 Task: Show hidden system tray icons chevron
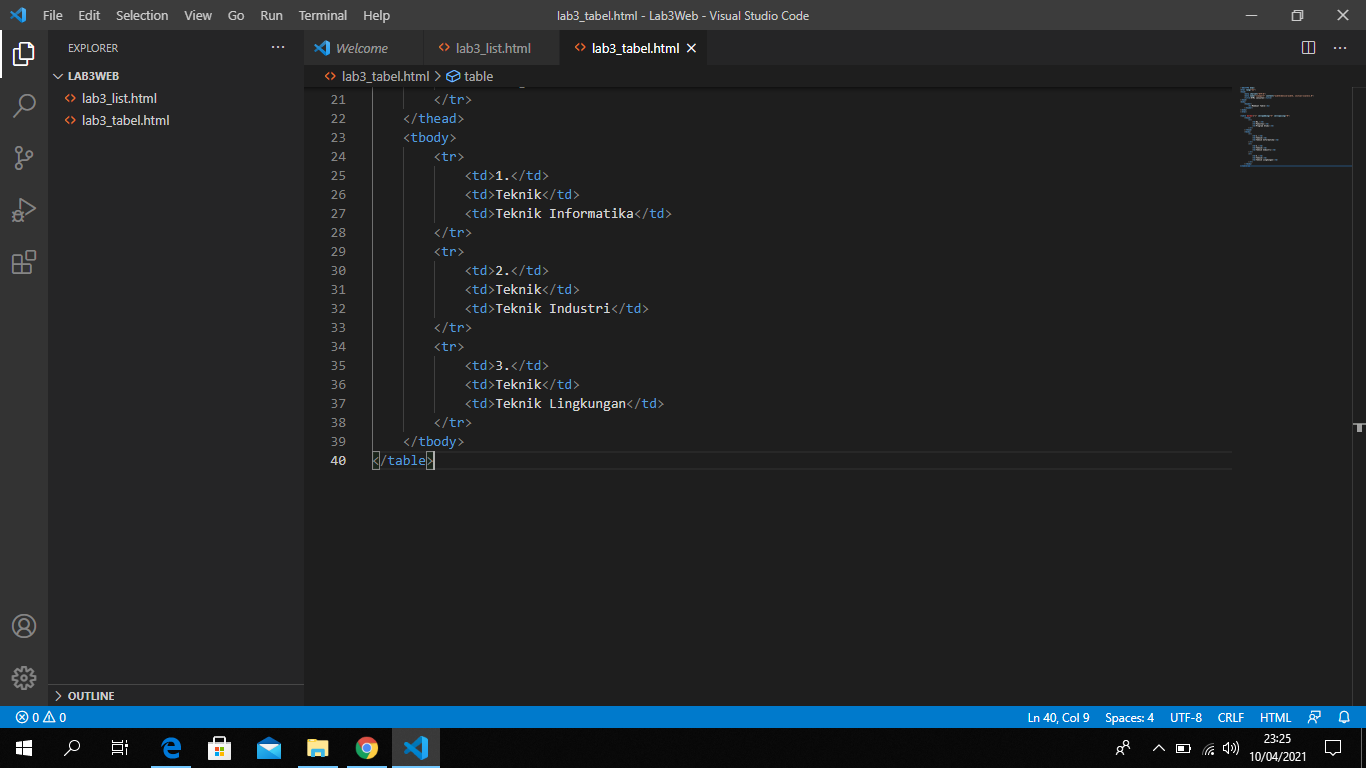(x=1159, y=748)
